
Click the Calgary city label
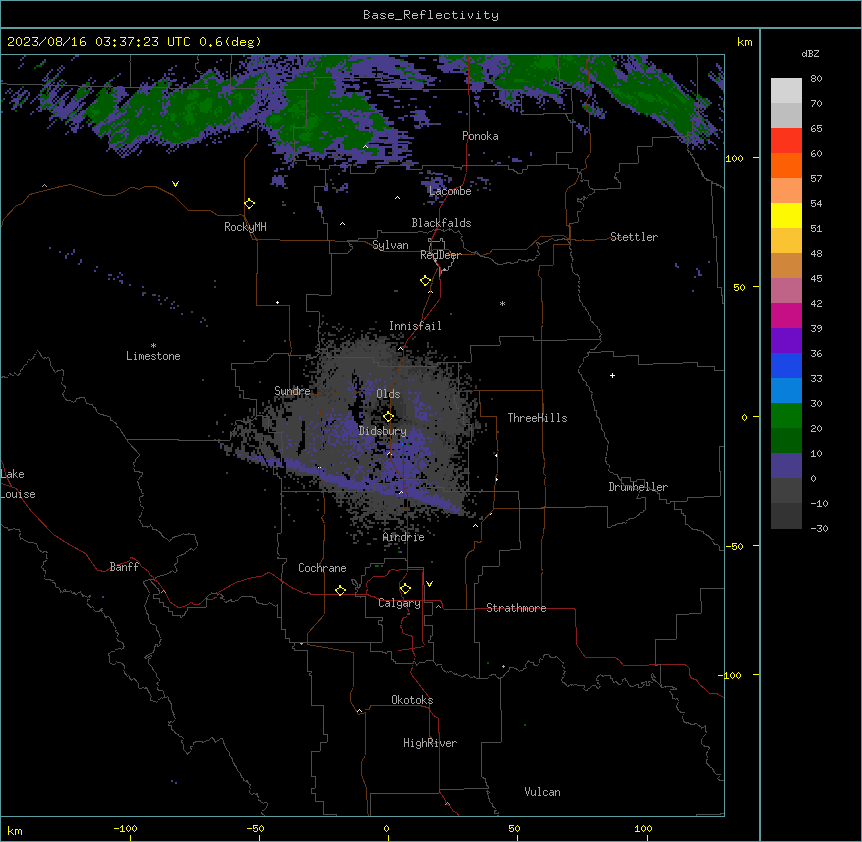pos(399,603)
